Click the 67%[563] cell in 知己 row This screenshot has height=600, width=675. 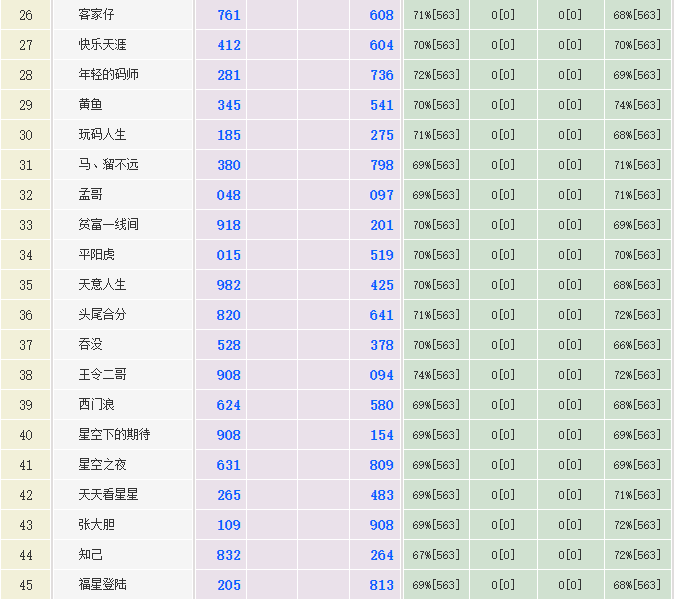(436, 555)
